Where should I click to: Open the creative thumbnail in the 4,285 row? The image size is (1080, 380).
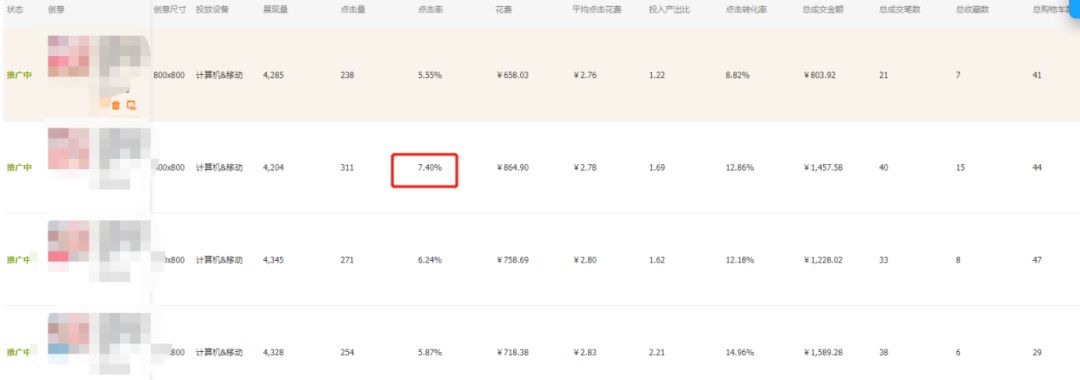[69, 56]
